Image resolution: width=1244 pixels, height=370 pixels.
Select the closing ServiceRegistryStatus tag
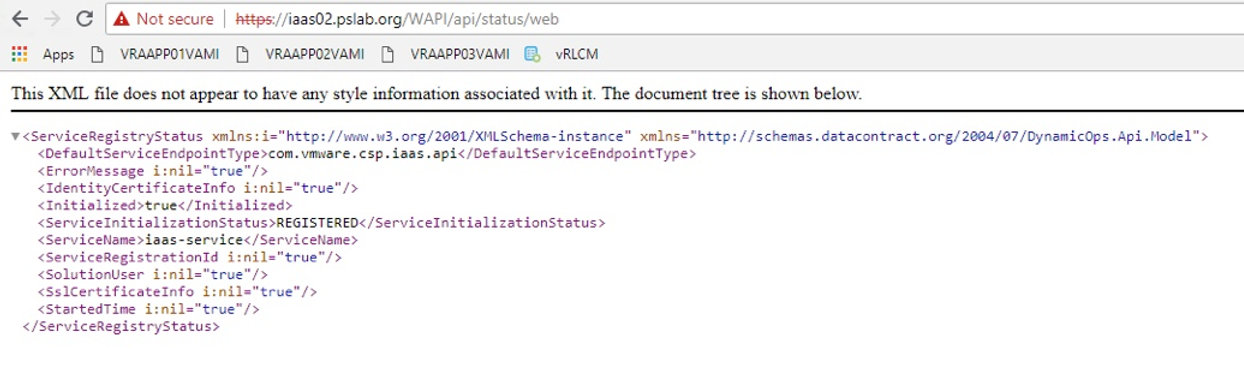(120, 326)
